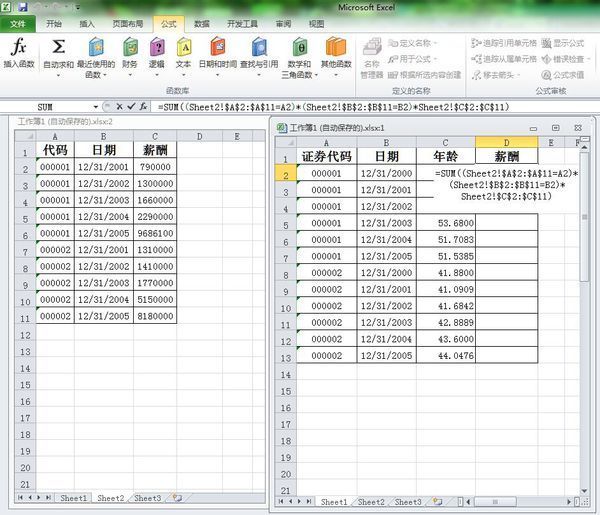The image size is (600, 515).
Task: Confirm formula with the checkmark icon
Action: 131,107
